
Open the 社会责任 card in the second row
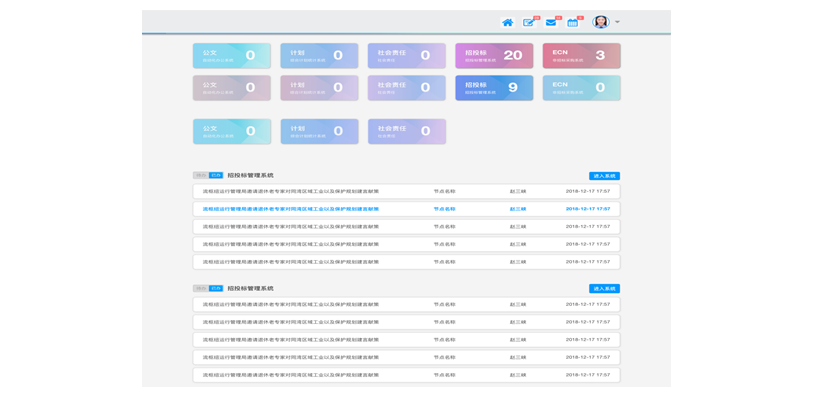point(406,88)
